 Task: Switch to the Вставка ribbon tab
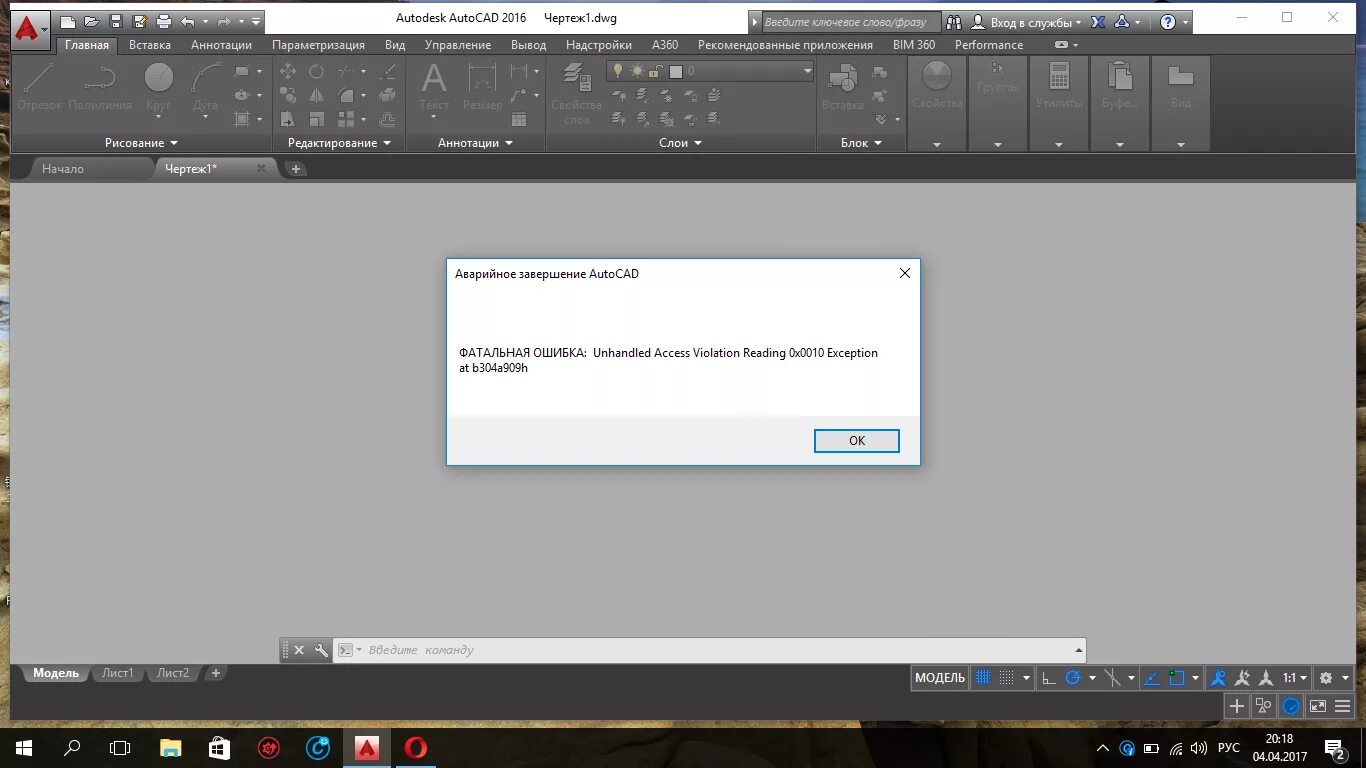coord(150,45)
